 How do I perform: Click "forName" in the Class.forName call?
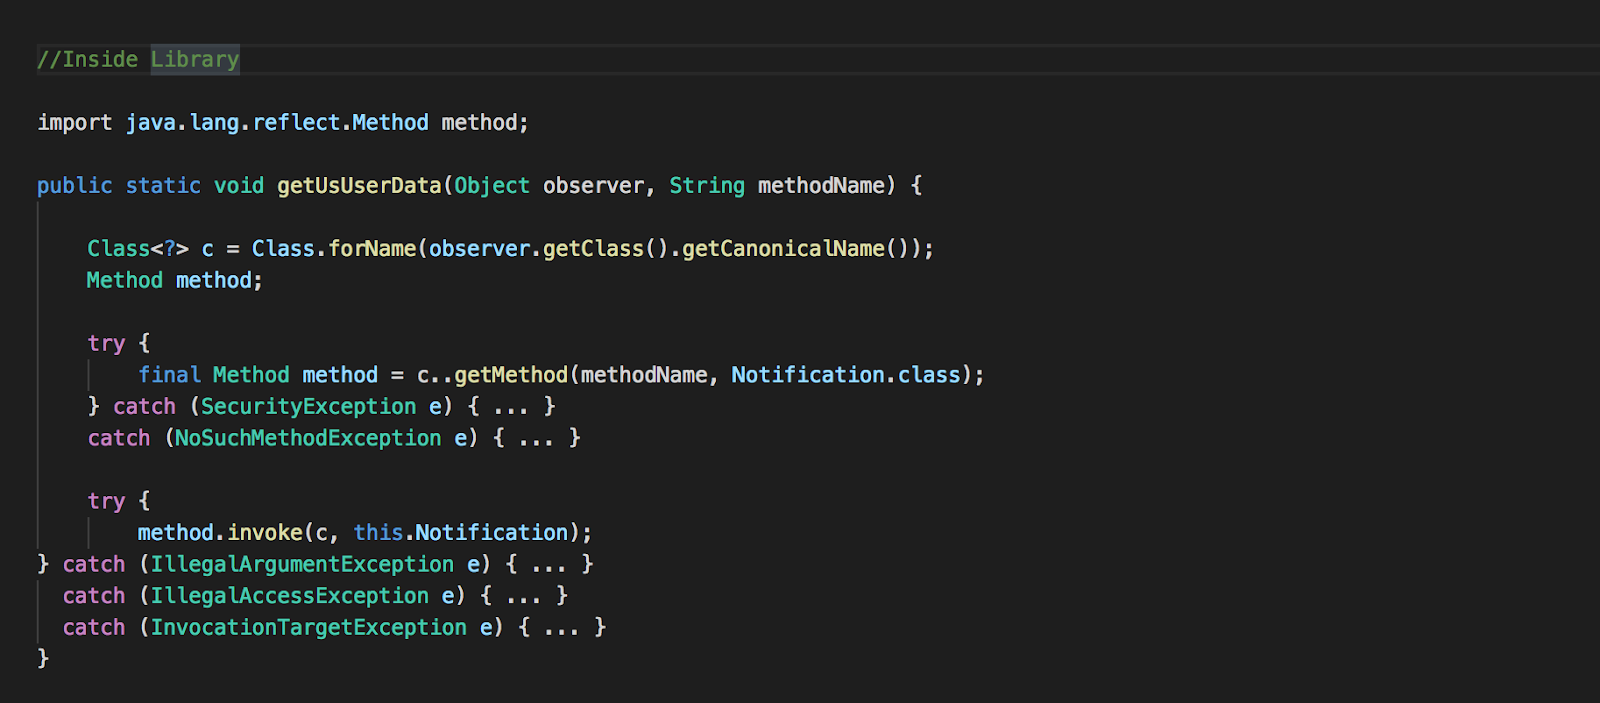coord(372,248)
